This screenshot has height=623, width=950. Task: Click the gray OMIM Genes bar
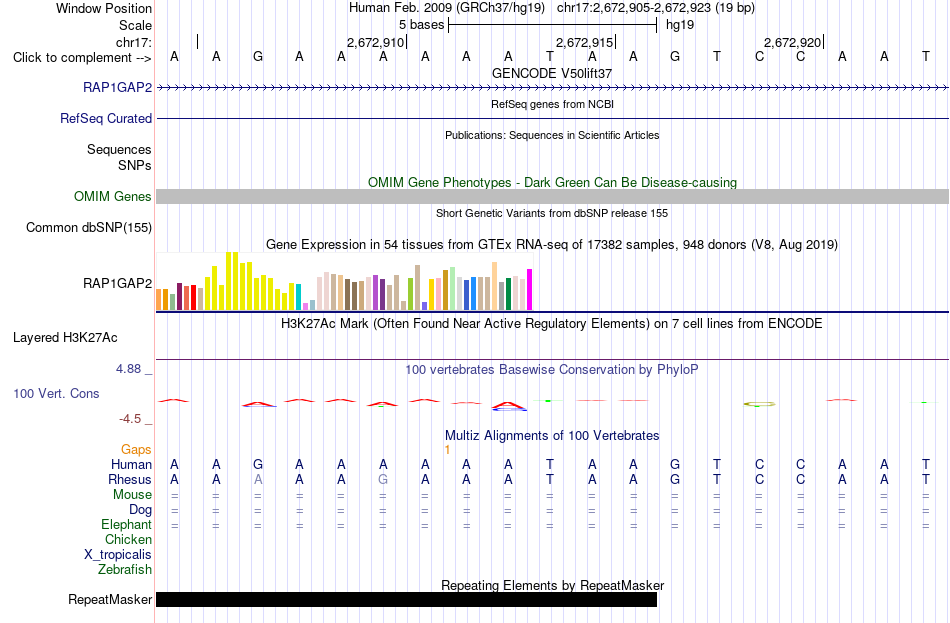tap(553, 196)
